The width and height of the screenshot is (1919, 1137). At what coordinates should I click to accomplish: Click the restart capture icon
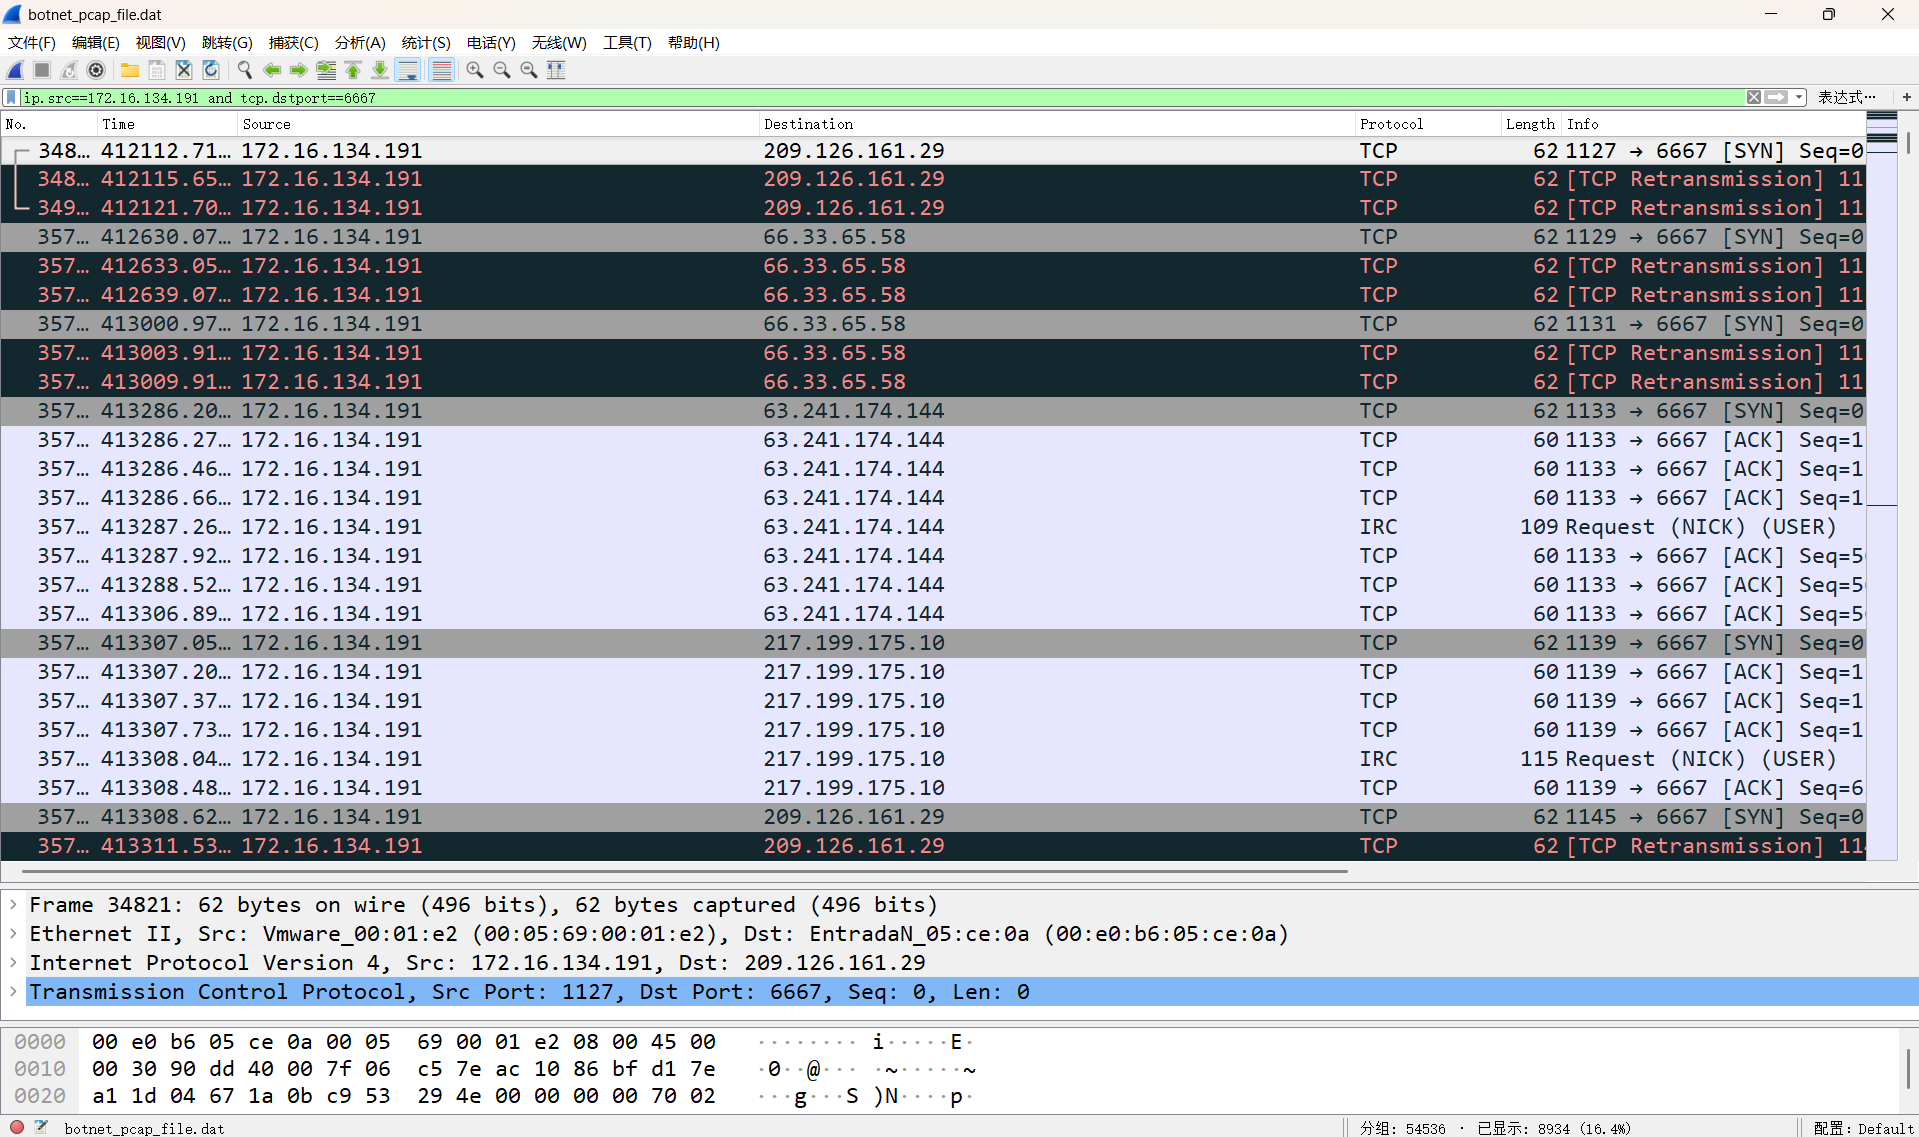69,70
